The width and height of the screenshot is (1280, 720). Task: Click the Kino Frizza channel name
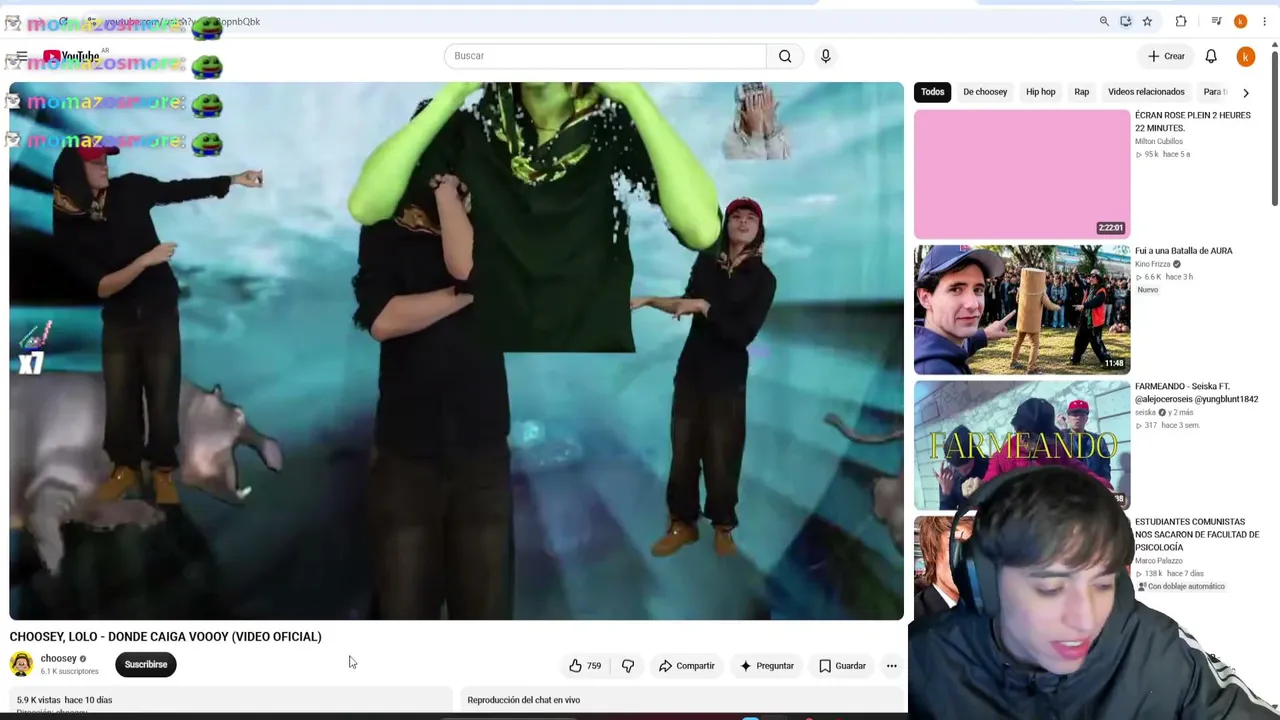[1152, 264]
